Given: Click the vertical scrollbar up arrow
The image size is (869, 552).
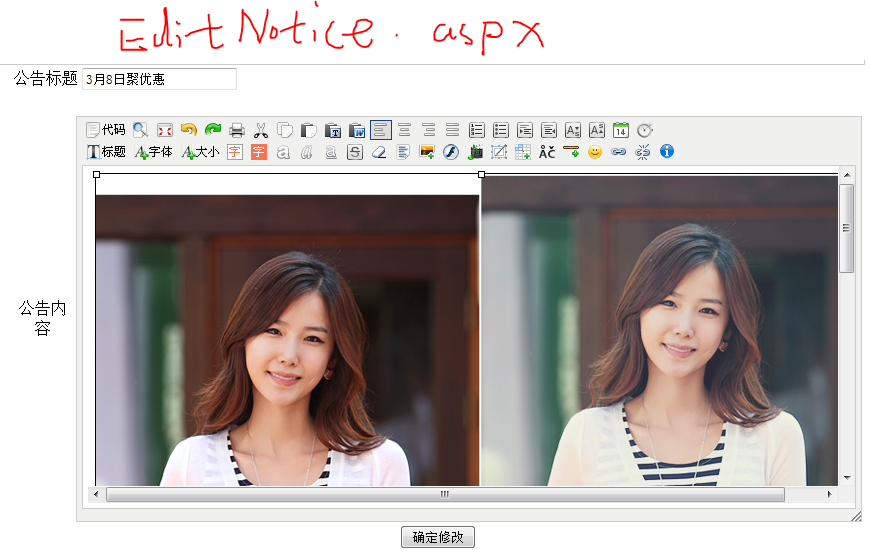Looking at the screenshot, I should pos(847,175).
